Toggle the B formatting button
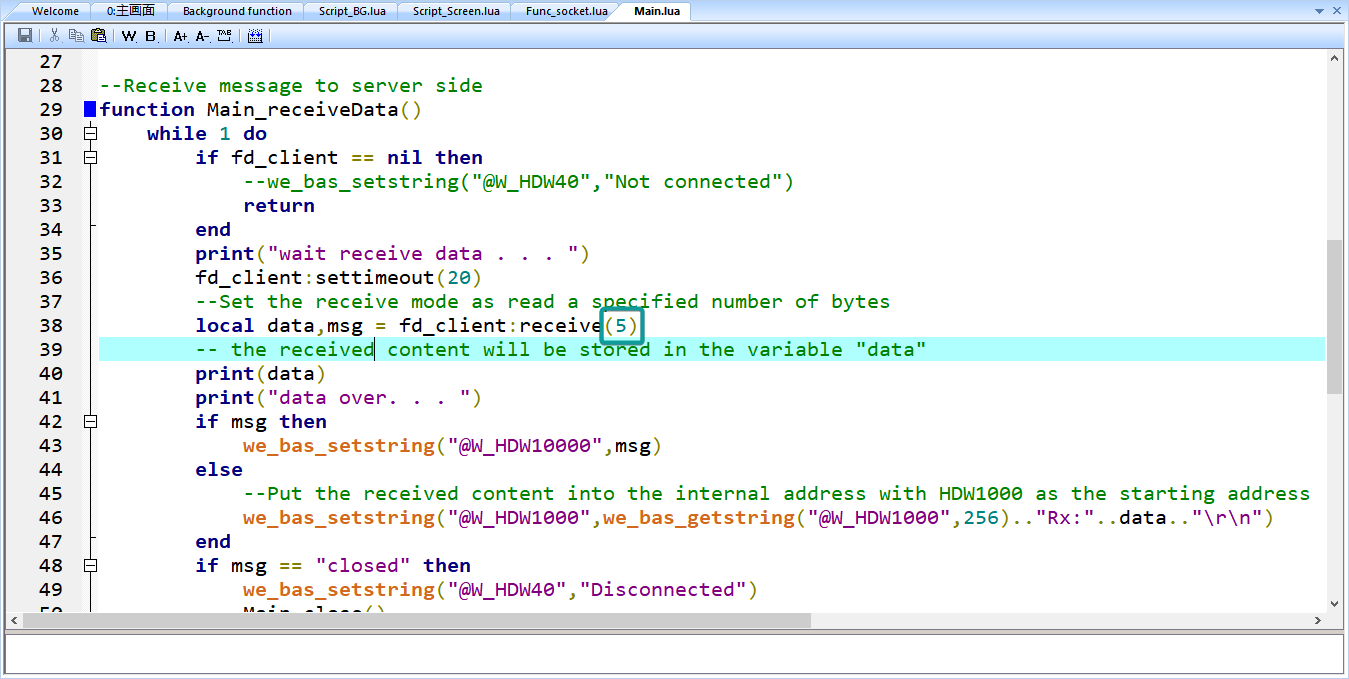This screenshot has height=679, width=1349. (151, 35)
